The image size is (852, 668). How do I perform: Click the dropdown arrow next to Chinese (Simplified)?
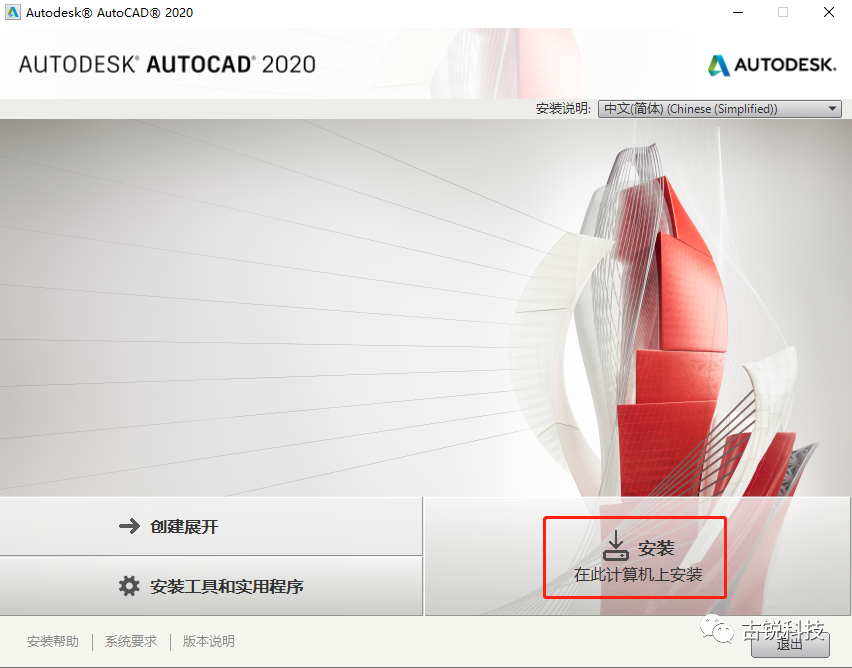(831, 108)
